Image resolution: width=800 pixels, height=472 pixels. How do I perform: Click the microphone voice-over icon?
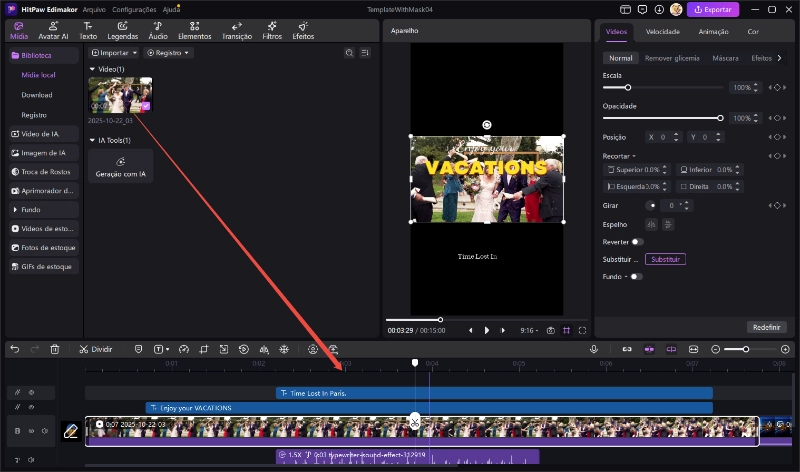(x=594, y=349)
